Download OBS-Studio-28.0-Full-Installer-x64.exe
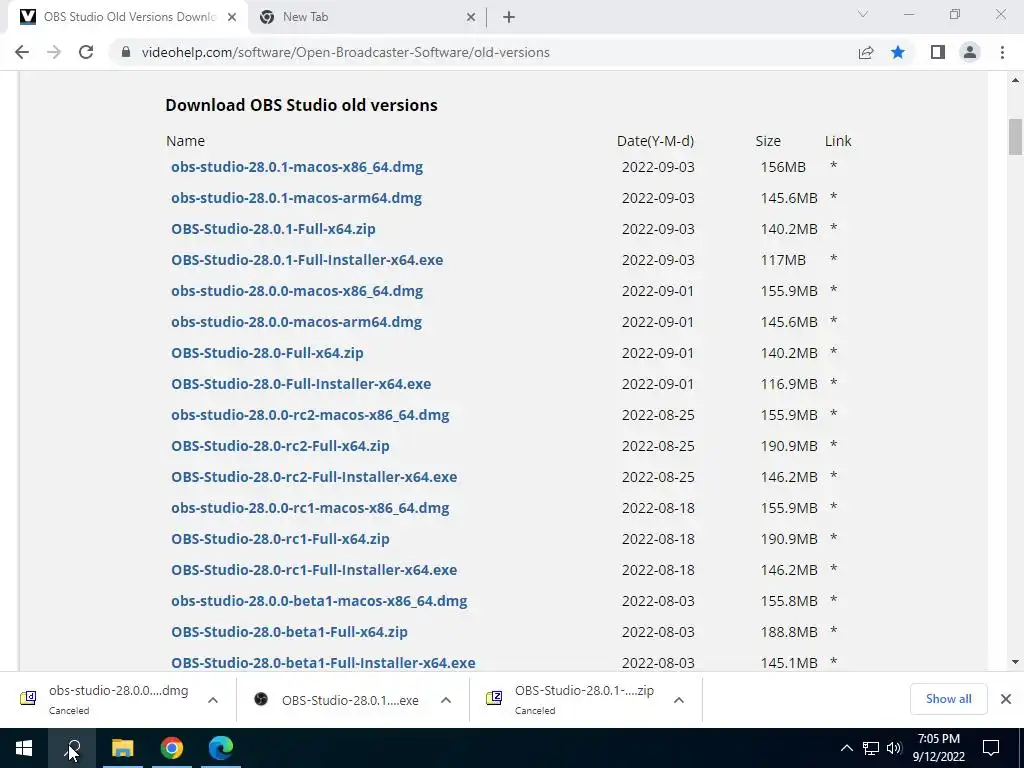 pos(301,384)
